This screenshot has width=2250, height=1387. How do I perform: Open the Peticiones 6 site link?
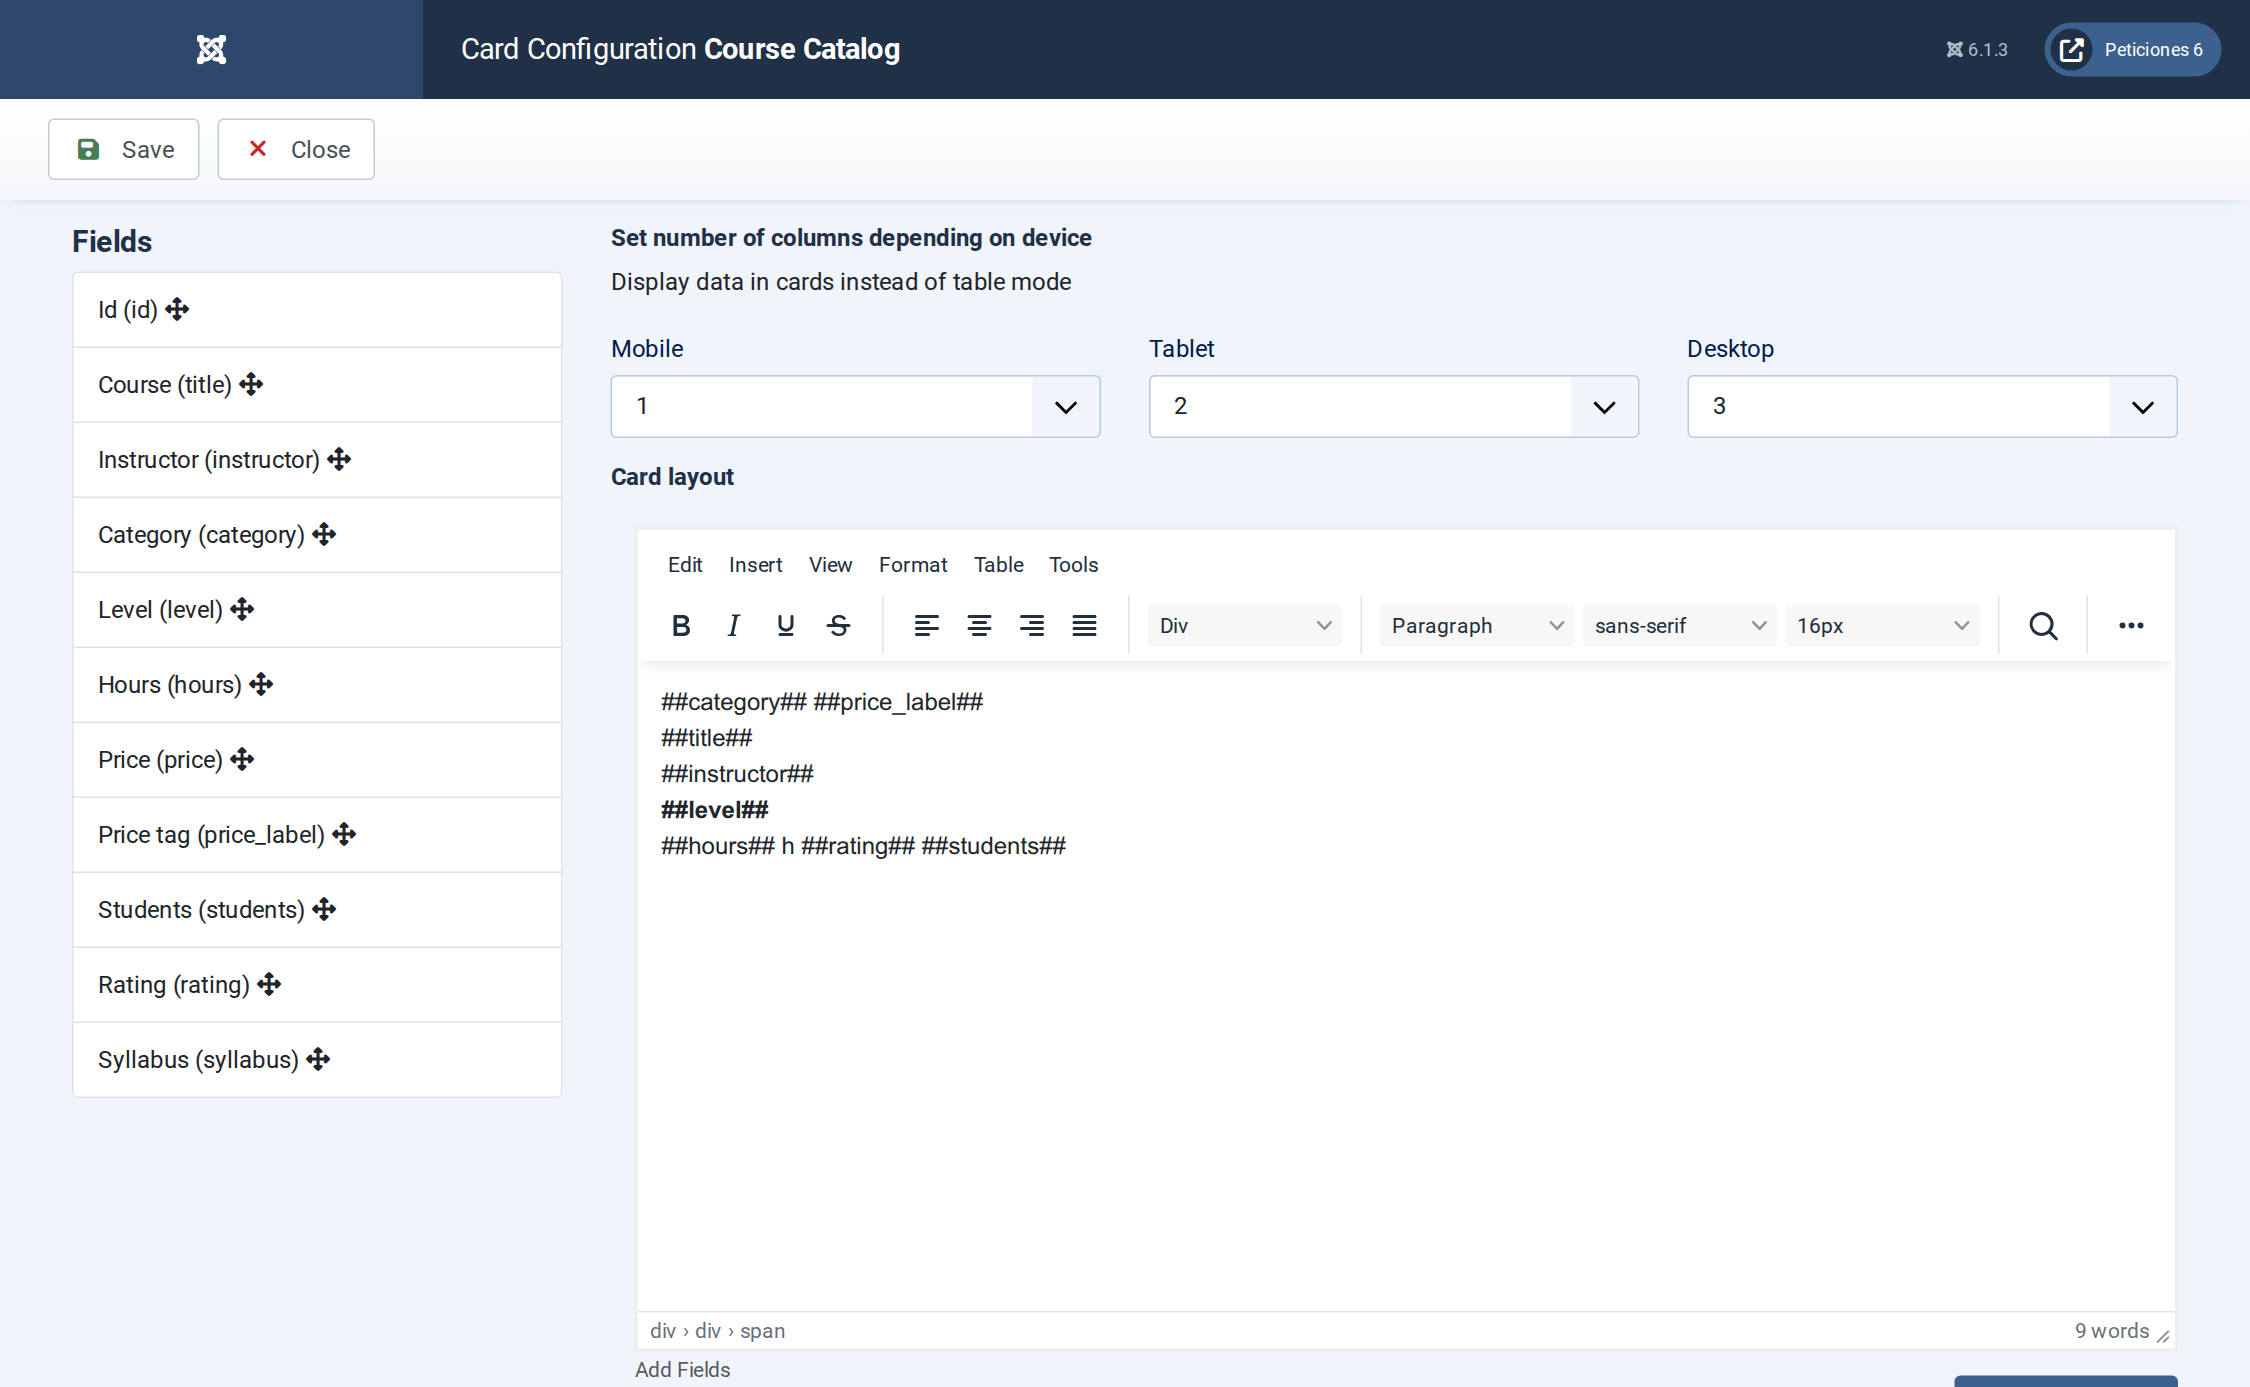pos(2132,49)
